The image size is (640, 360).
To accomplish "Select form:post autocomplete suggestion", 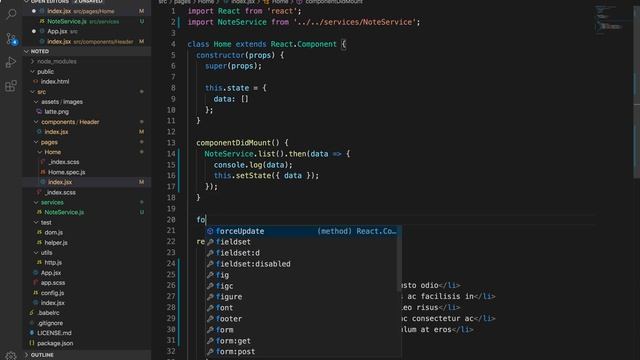I will coord(303,351).
